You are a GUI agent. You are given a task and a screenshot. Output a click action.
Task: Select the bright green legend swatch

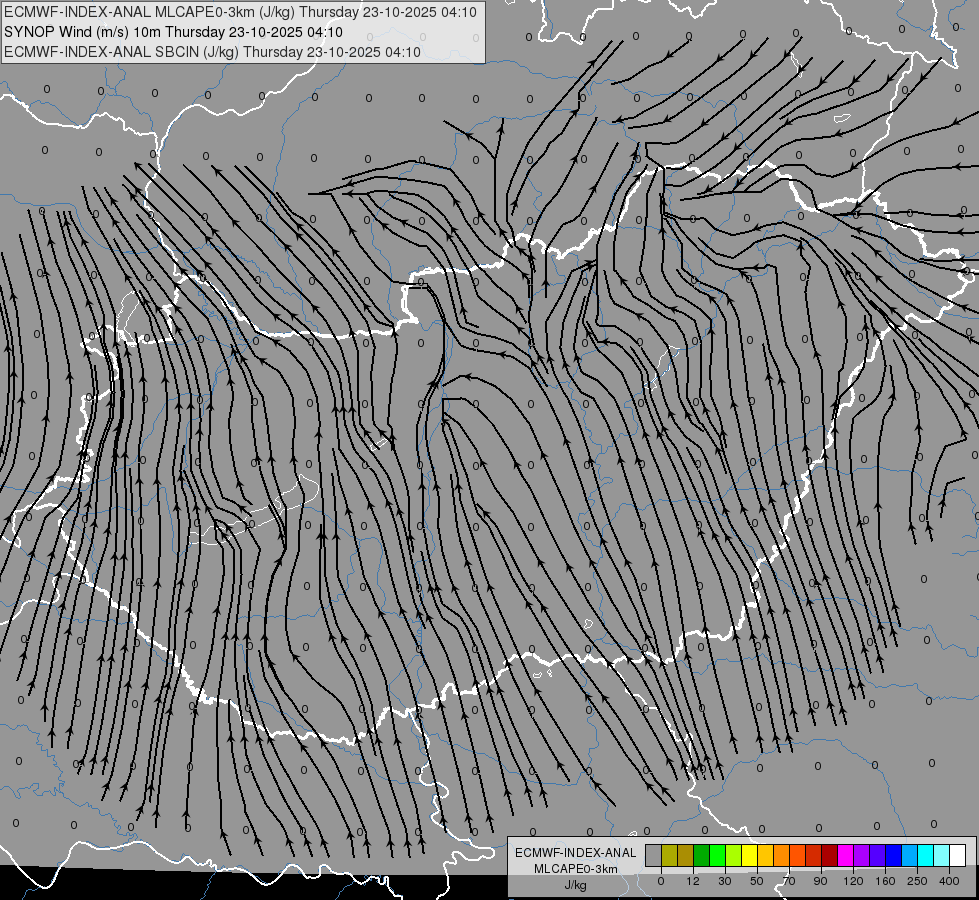tap(717, 855)
